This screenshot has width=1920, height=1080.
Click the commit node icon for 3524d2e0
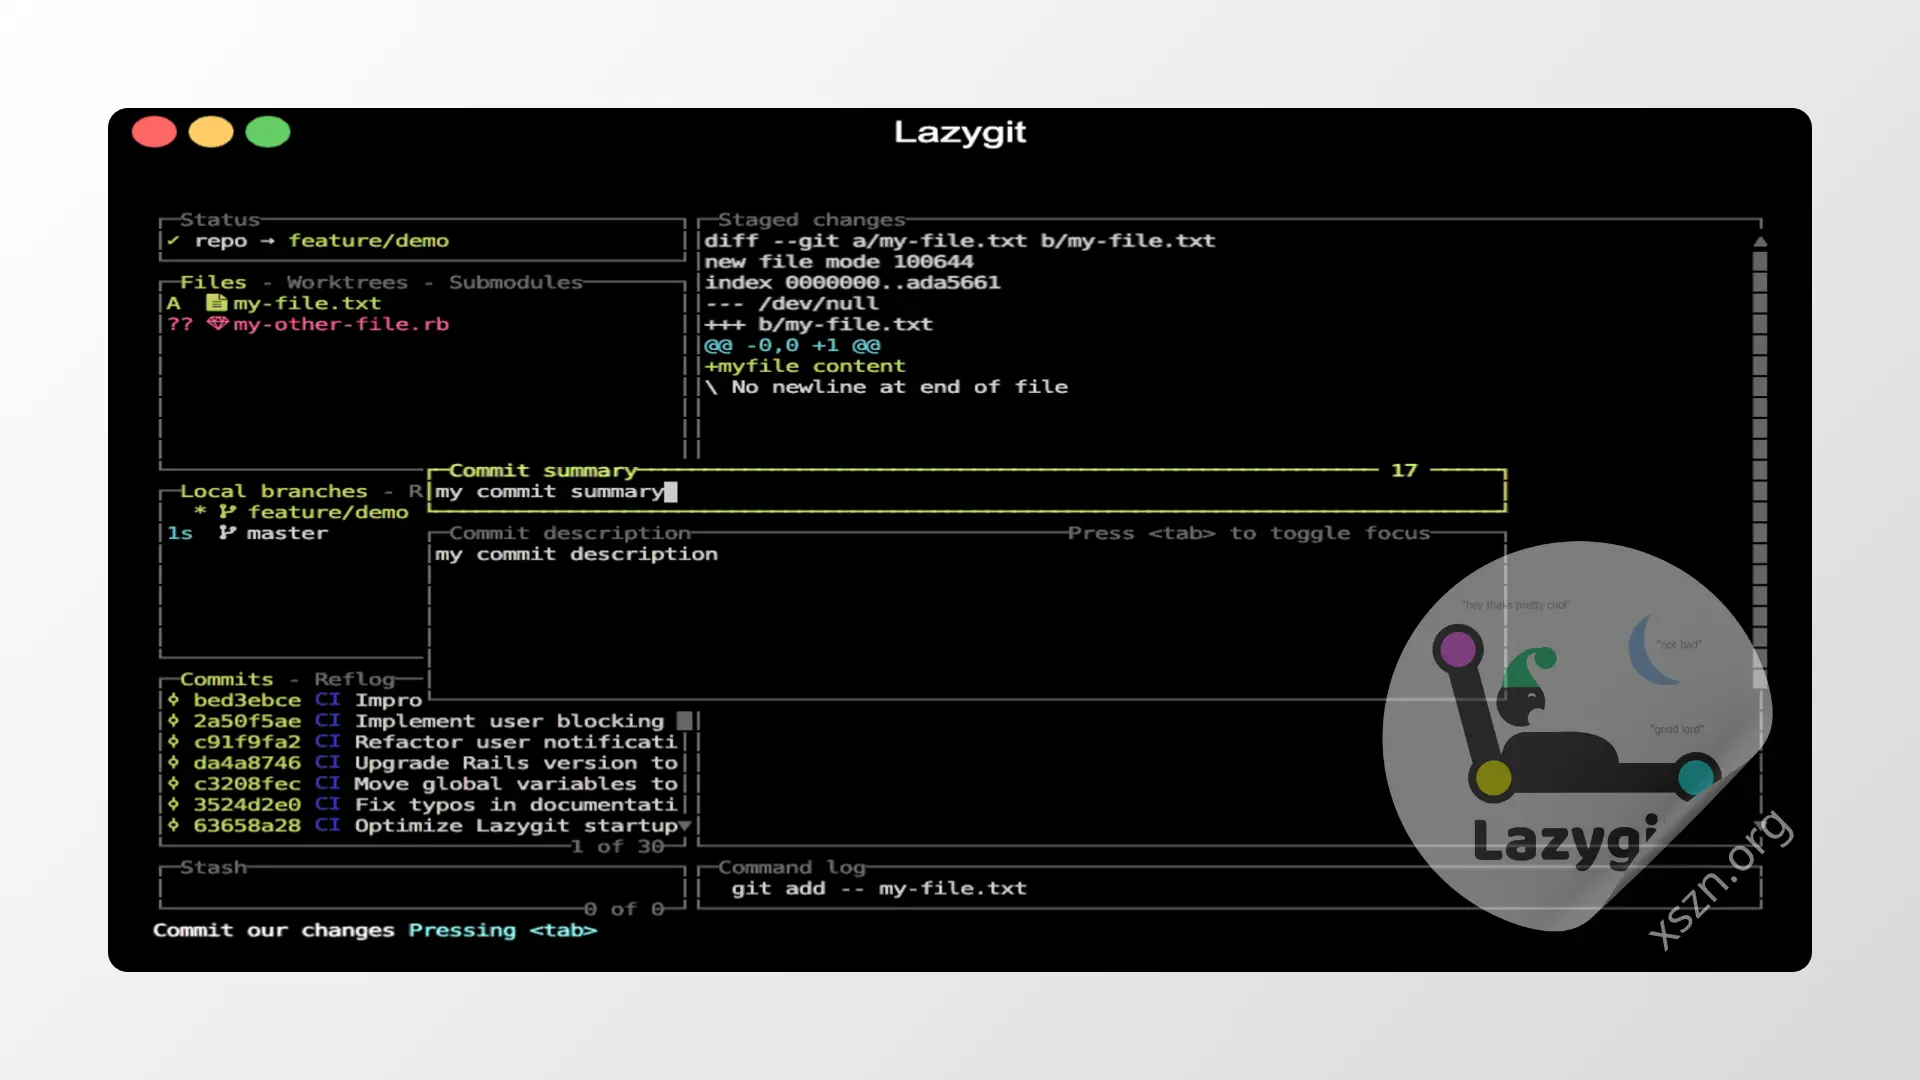point(173,805)
